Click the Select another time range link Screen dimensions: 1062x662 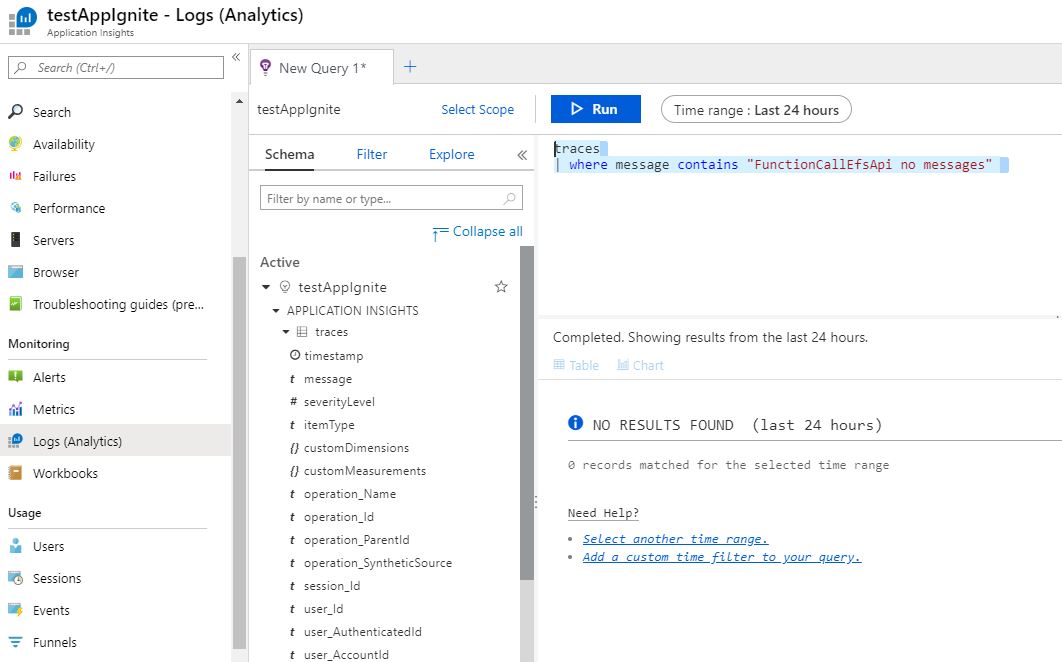click(675, 538)
